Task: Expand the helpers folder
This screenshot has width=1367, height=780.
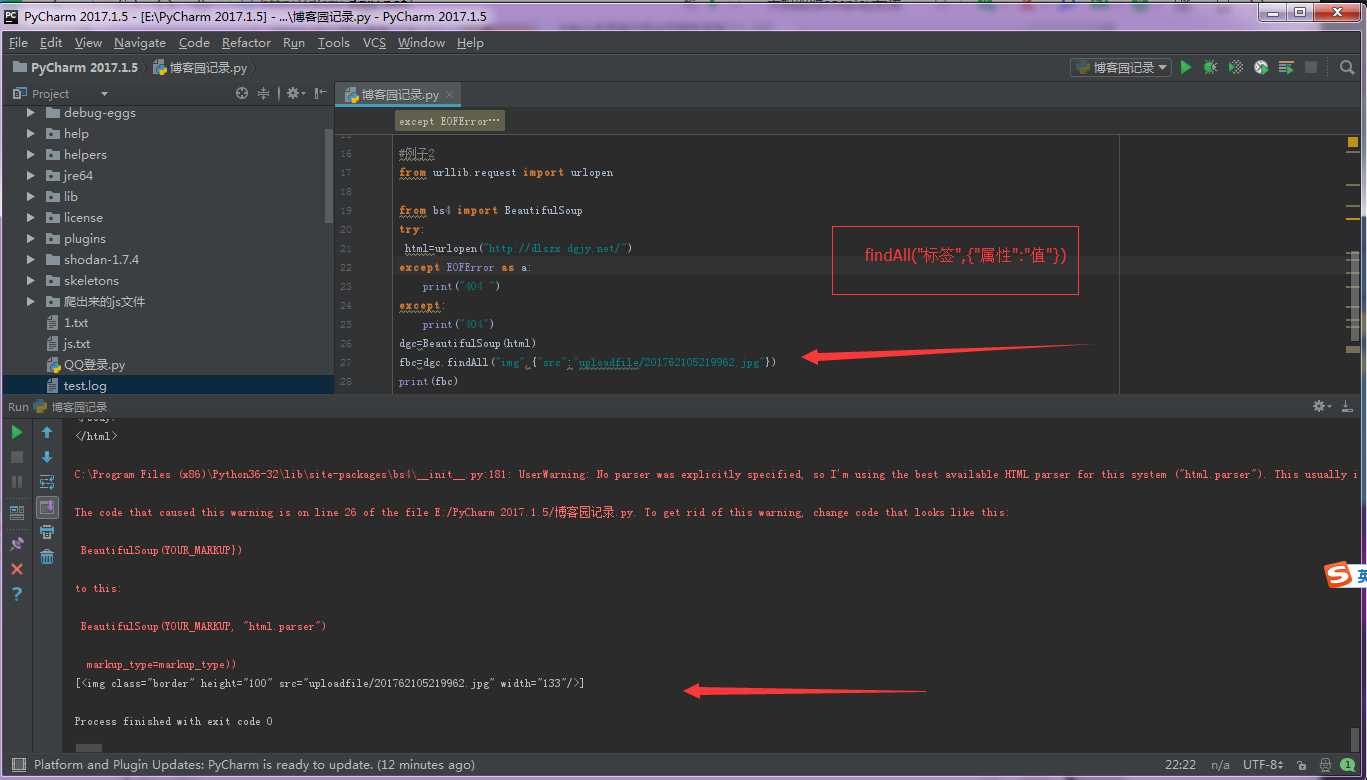Action: pos(30,155)
